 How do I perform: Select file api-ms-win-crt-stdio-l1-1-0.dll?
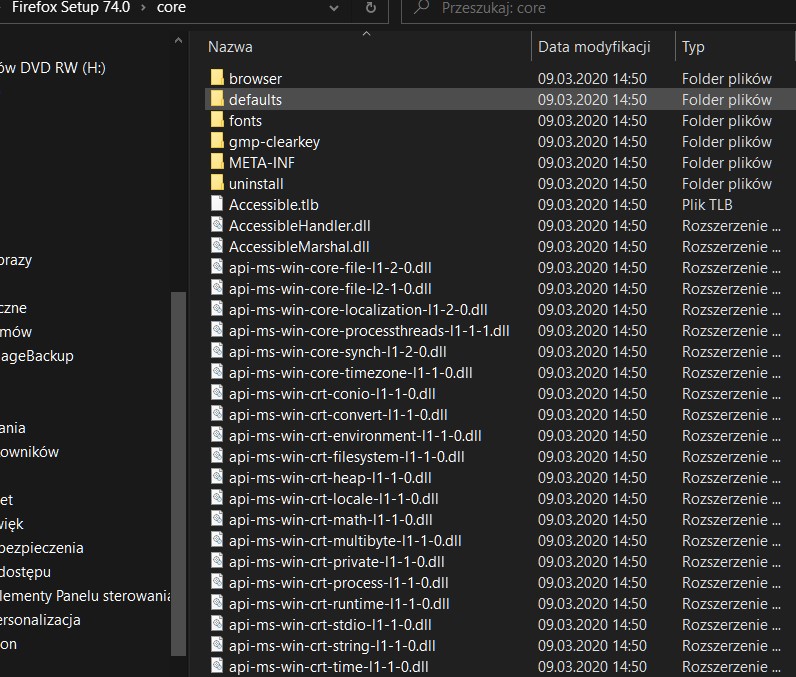(330, 625)
